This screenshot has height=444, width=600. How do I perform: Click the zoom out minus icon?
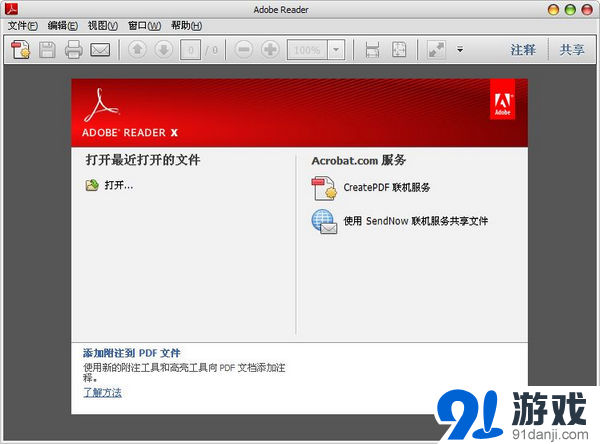tap(244, 50)
